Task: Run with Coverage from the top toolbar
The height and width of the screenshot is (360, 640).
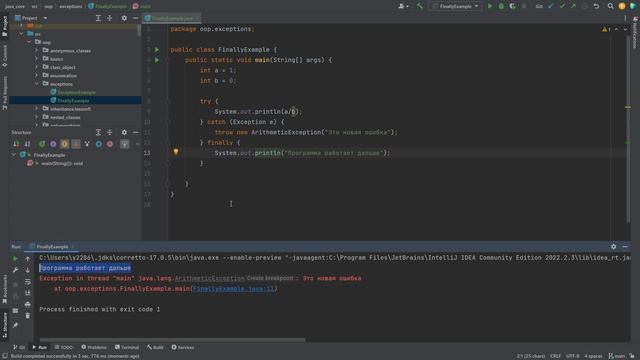Action: [x=512, y=6]
